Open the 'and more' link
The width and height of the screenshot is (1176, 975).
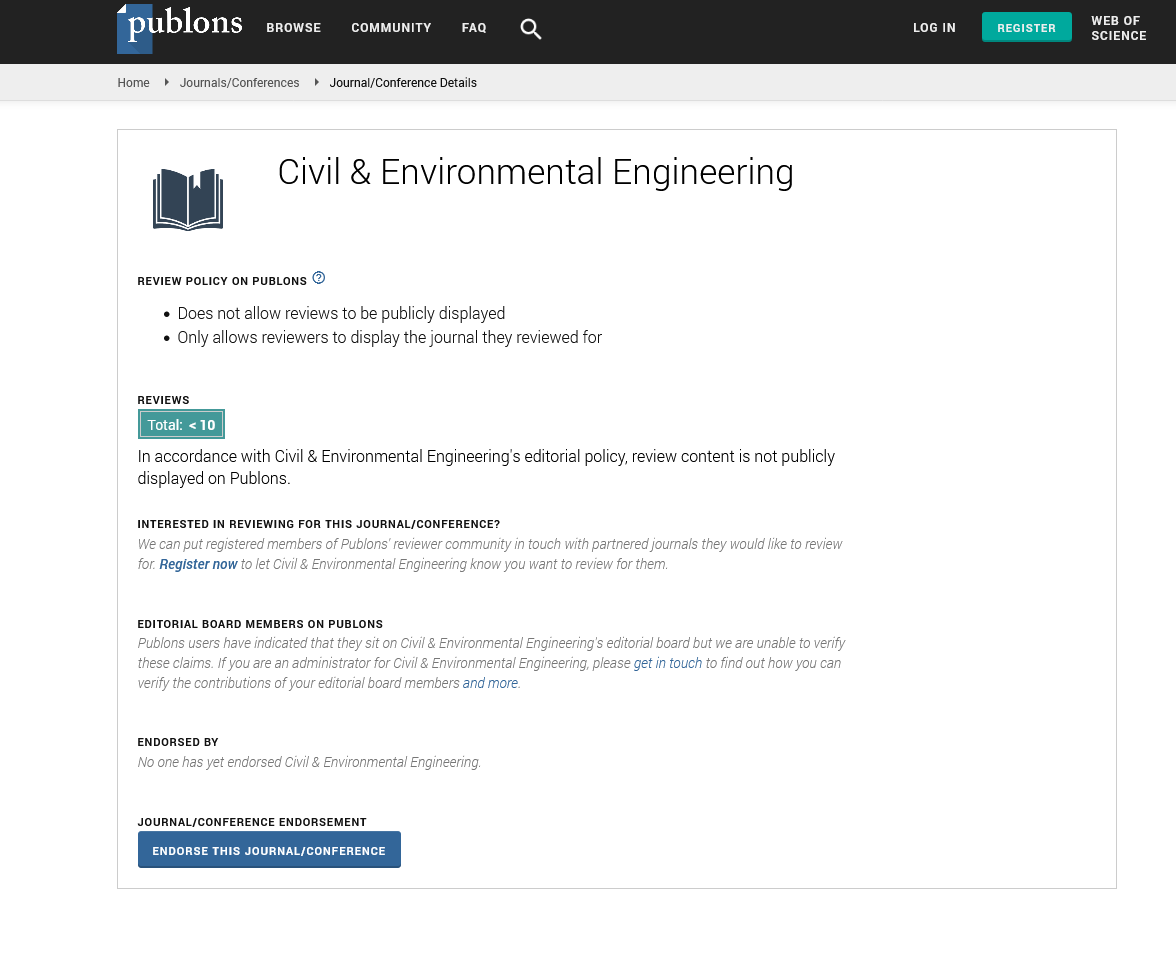point(490,683)
